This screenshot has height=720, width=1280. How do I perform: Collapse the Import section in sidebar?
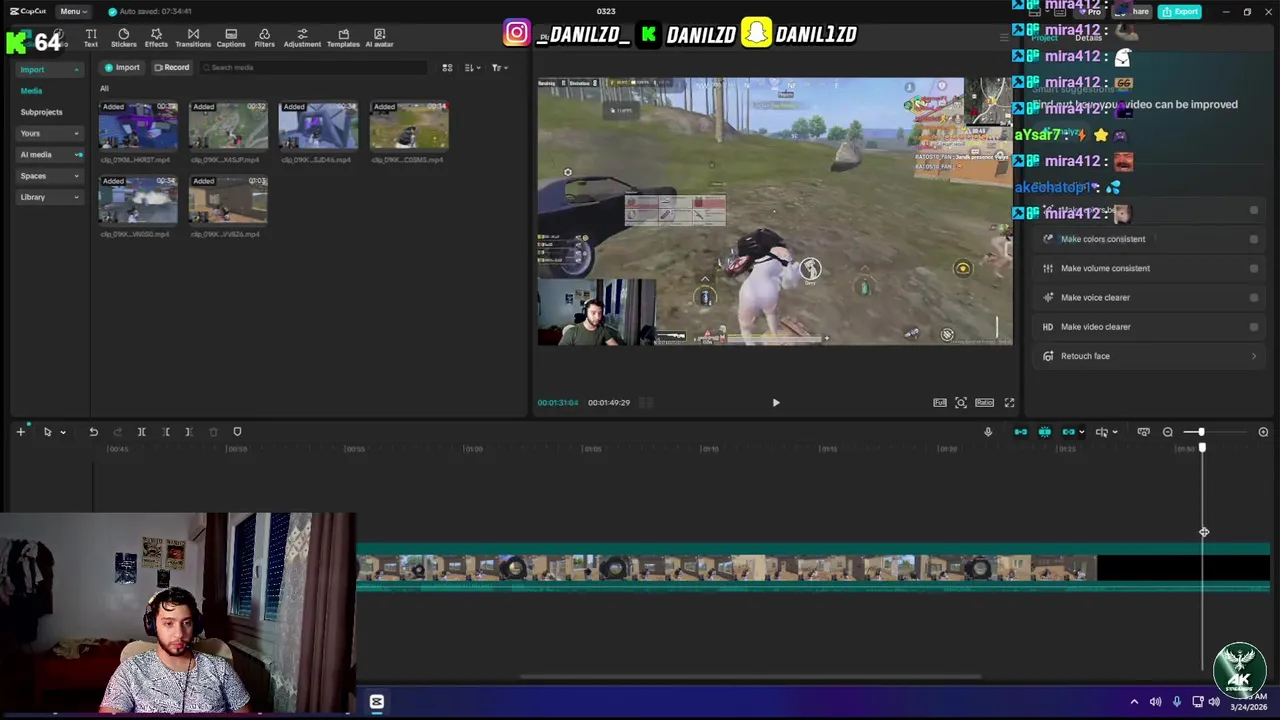coord(49,70)
